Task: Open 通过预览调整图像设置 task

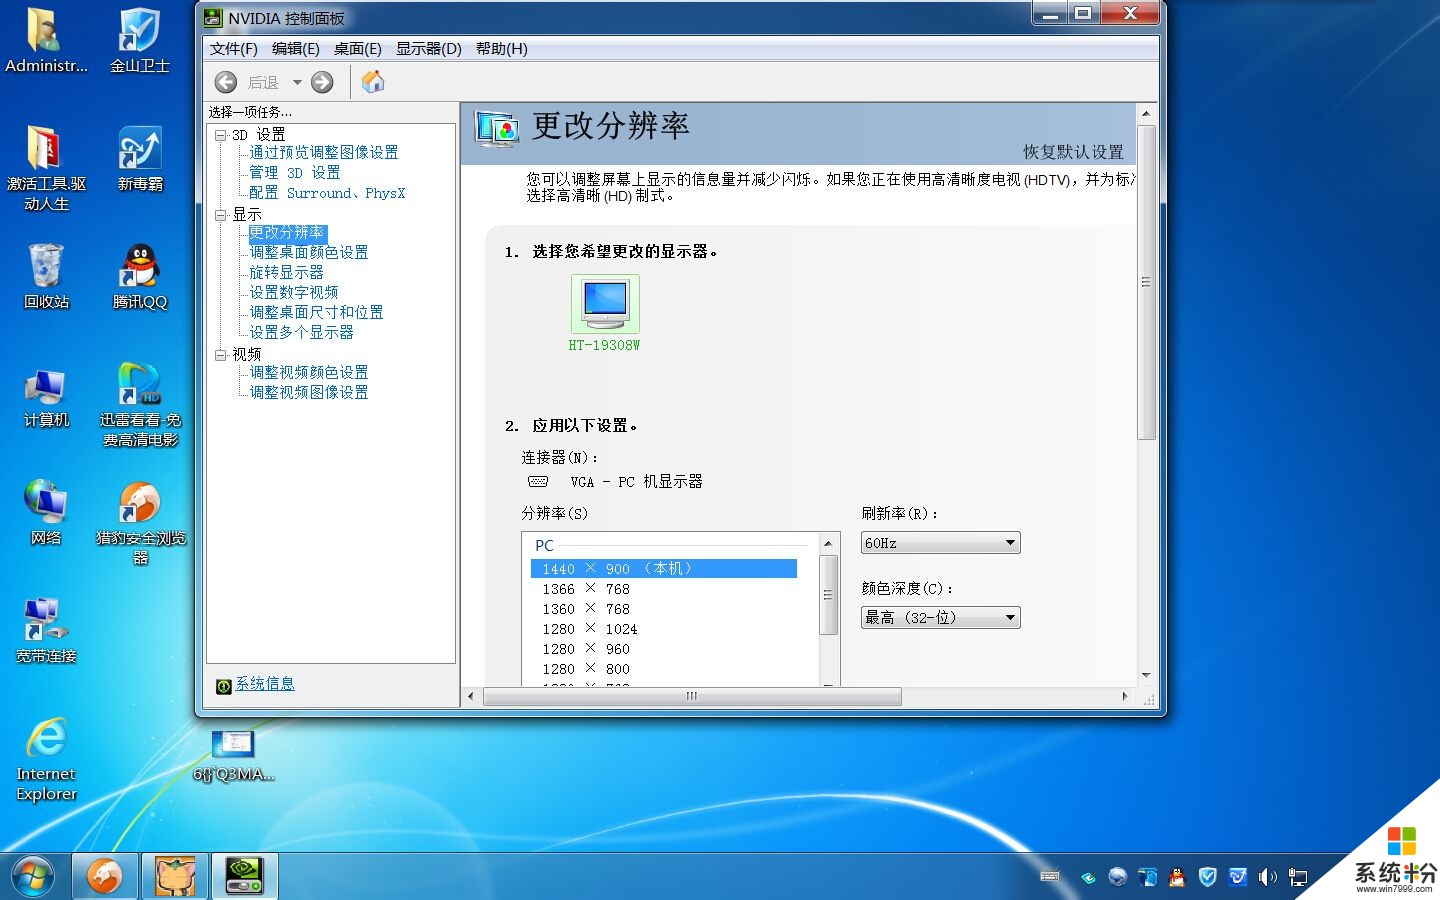Action: tap(324, 152)
